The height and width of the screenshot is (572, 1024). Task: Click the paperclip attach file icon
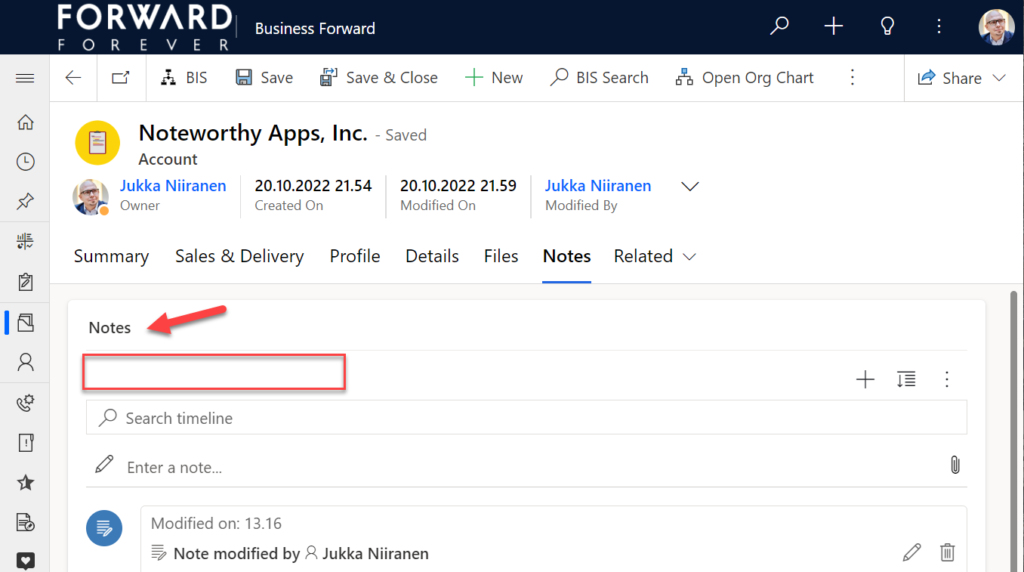click(955, 465)
